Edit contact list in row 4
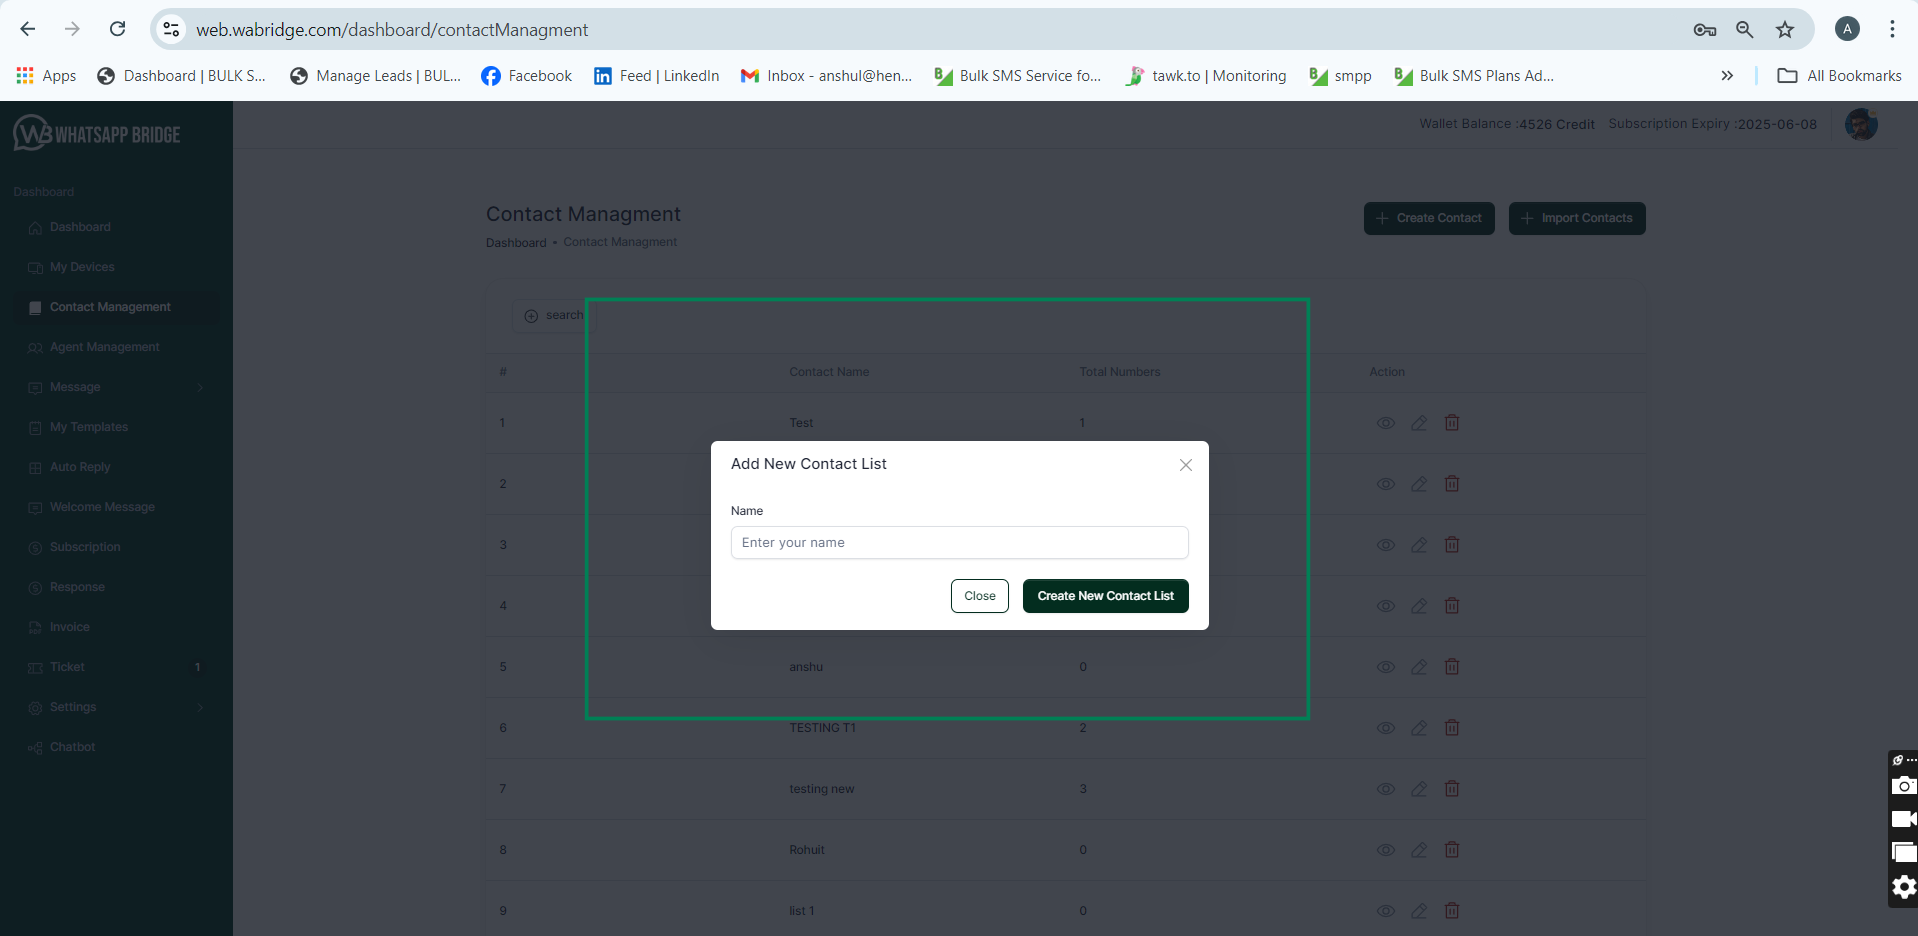 (1419, 606)
